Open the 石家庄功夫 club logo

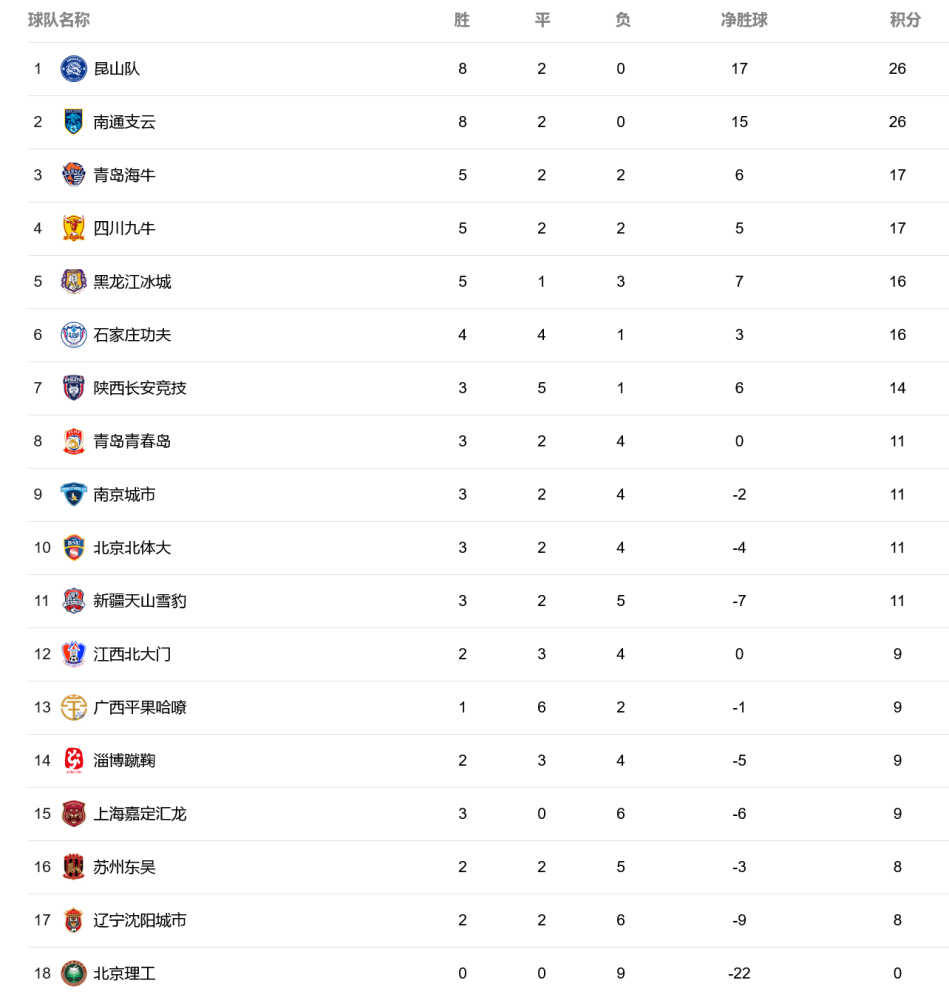[x=73, y=335]
